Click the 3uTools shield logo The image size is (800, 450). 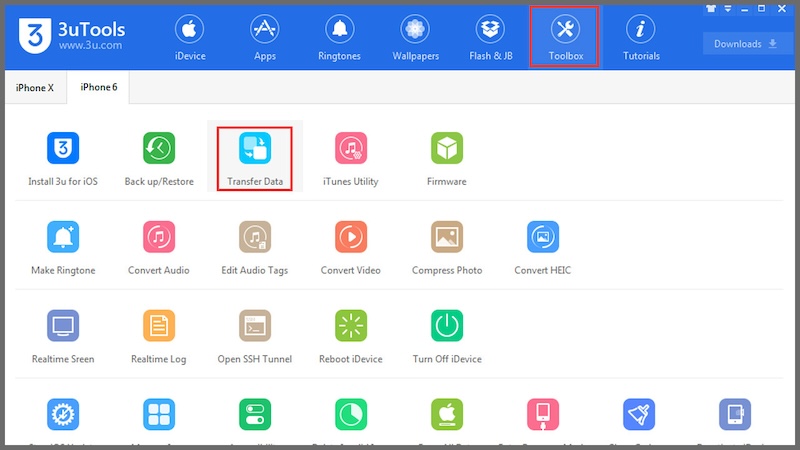point(35,35)
